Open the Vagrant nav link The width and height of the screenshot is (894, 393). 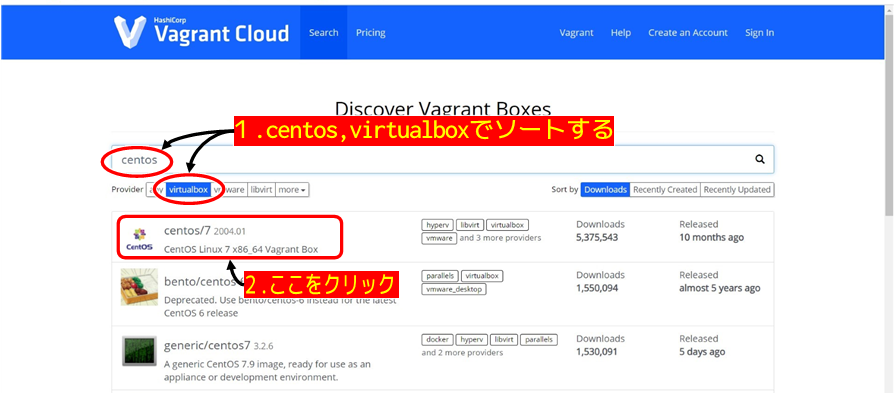point(576,33)
